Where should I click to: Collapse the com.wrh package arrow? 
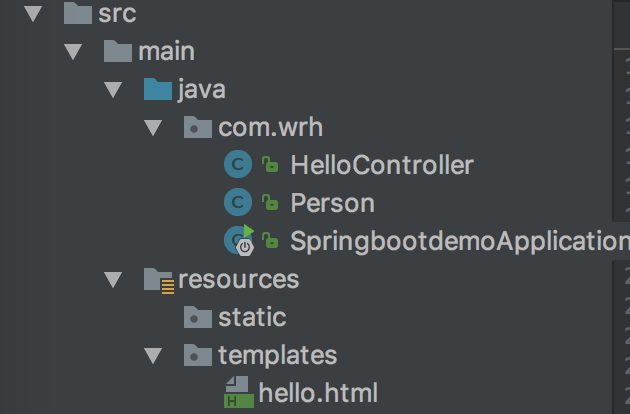click(x=153, y=128)
